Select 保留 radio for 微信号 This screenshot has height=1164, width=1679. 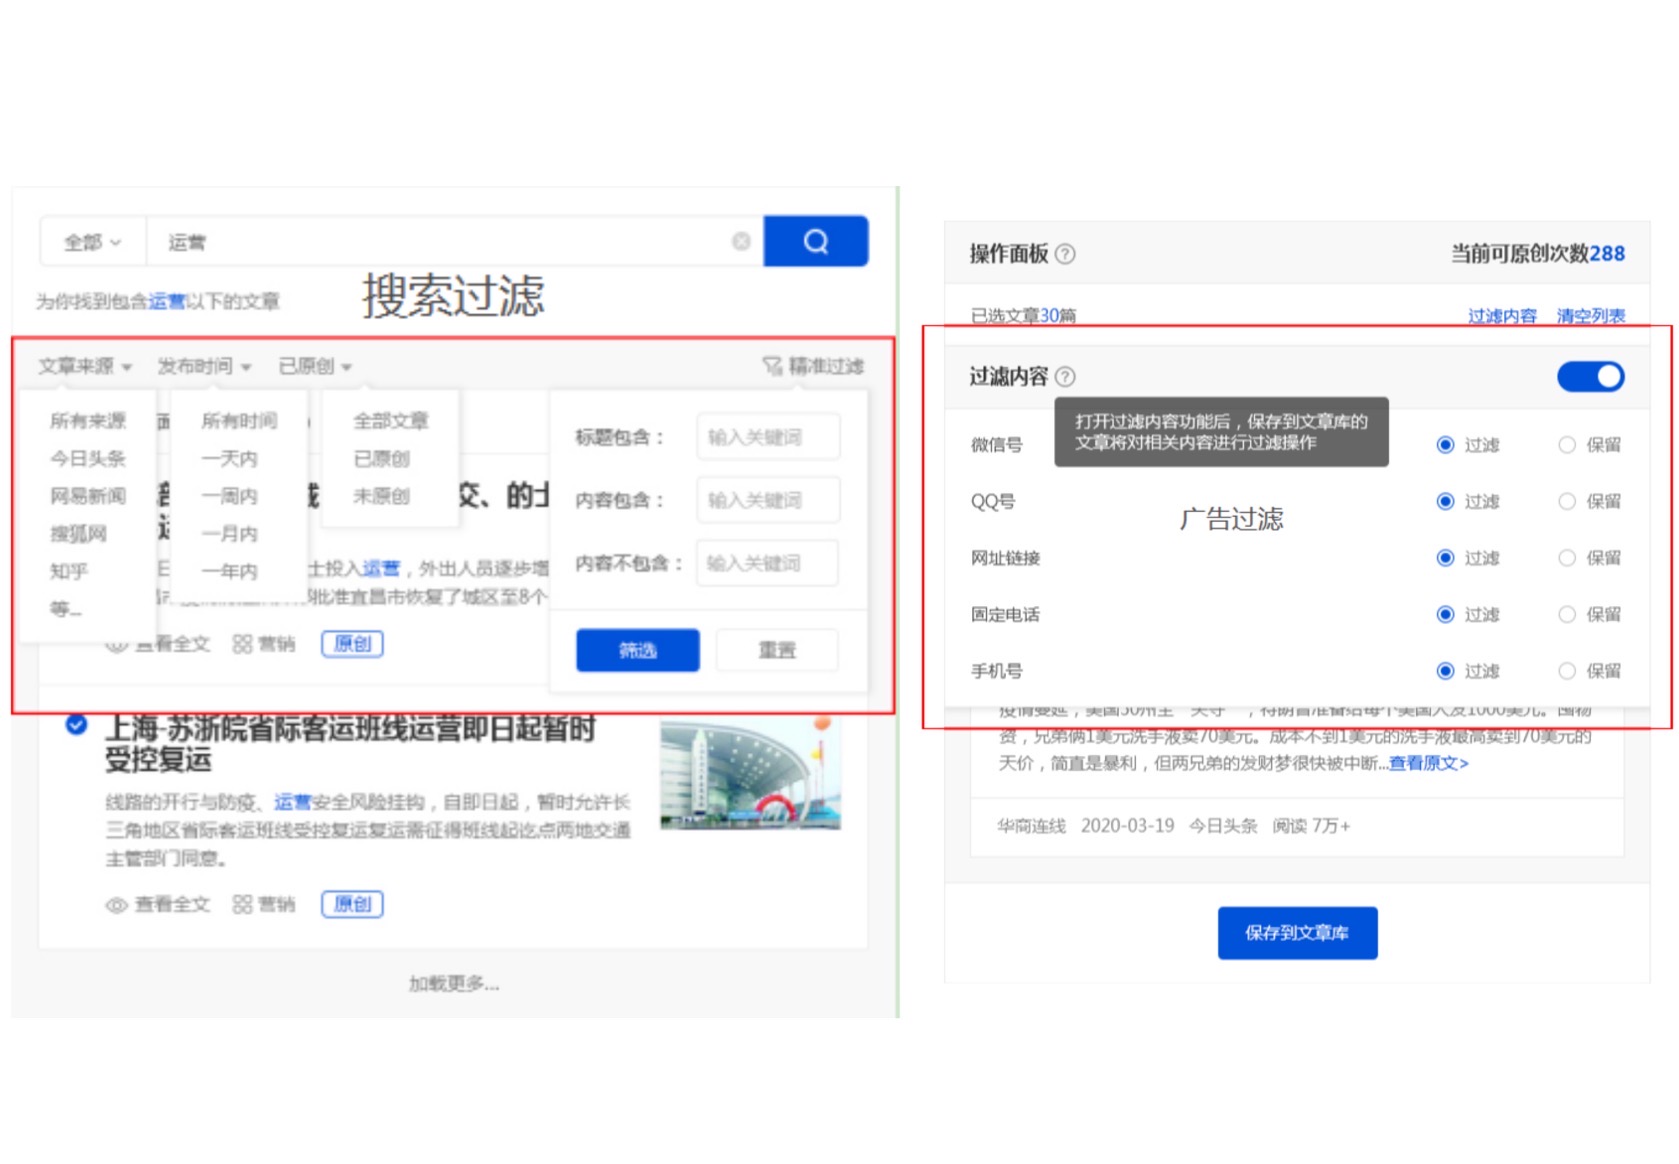[x=1566, y=446]
